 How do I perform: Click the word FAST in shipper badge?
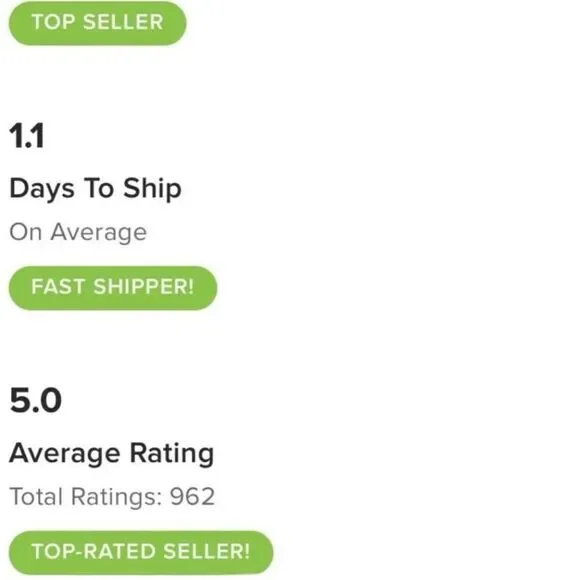(58, 287)
